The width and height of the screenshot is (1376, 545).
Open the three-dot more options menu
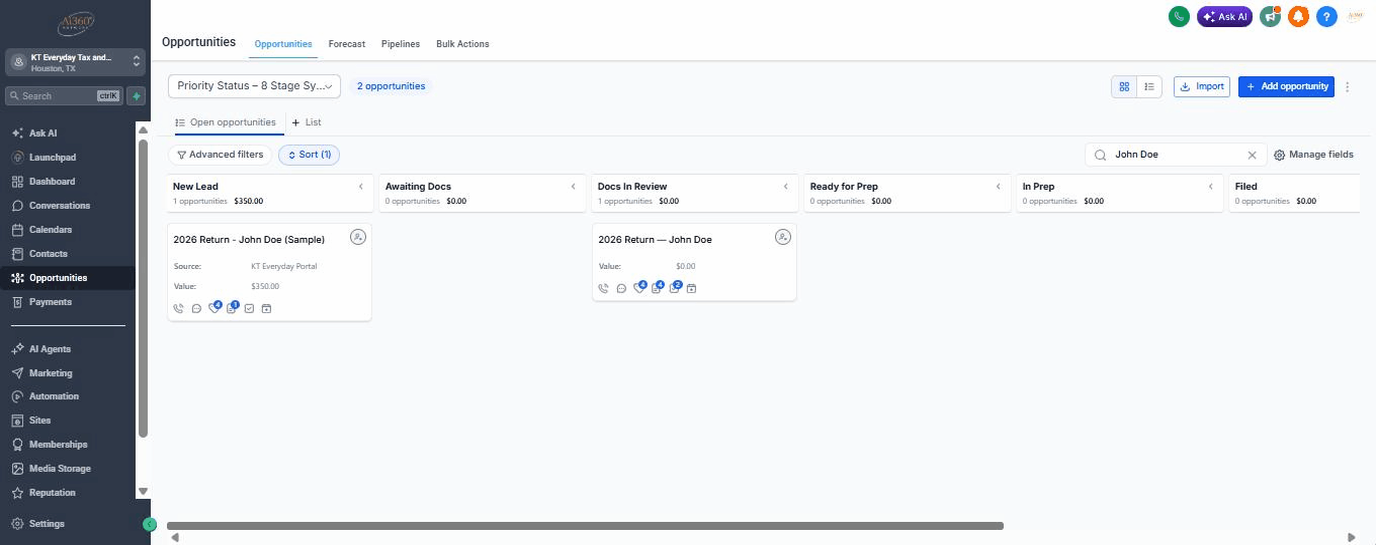1347,87
